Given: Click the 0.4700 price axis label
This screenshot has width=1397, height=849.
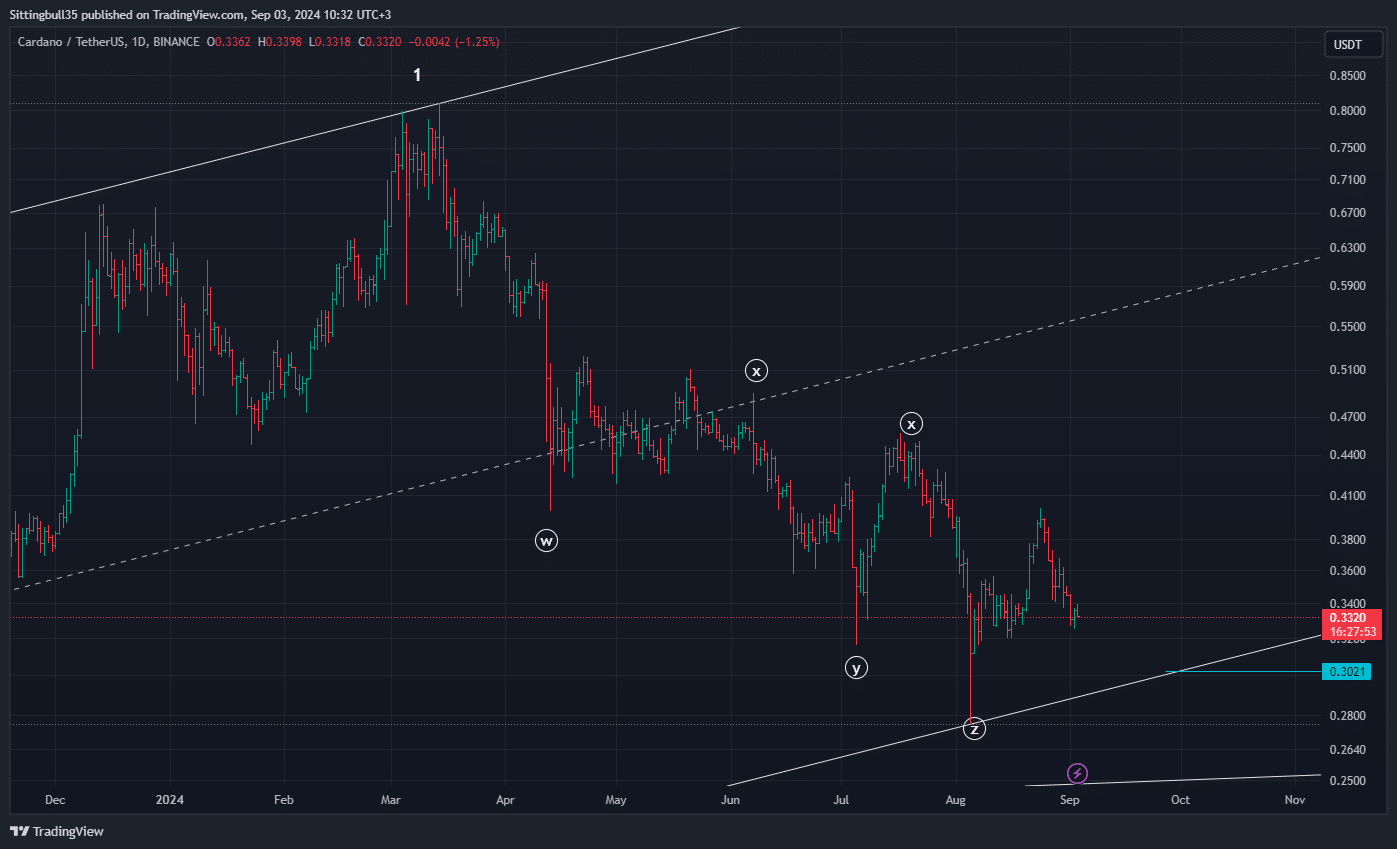Looking at the screenshot, I should [1348, 417].
